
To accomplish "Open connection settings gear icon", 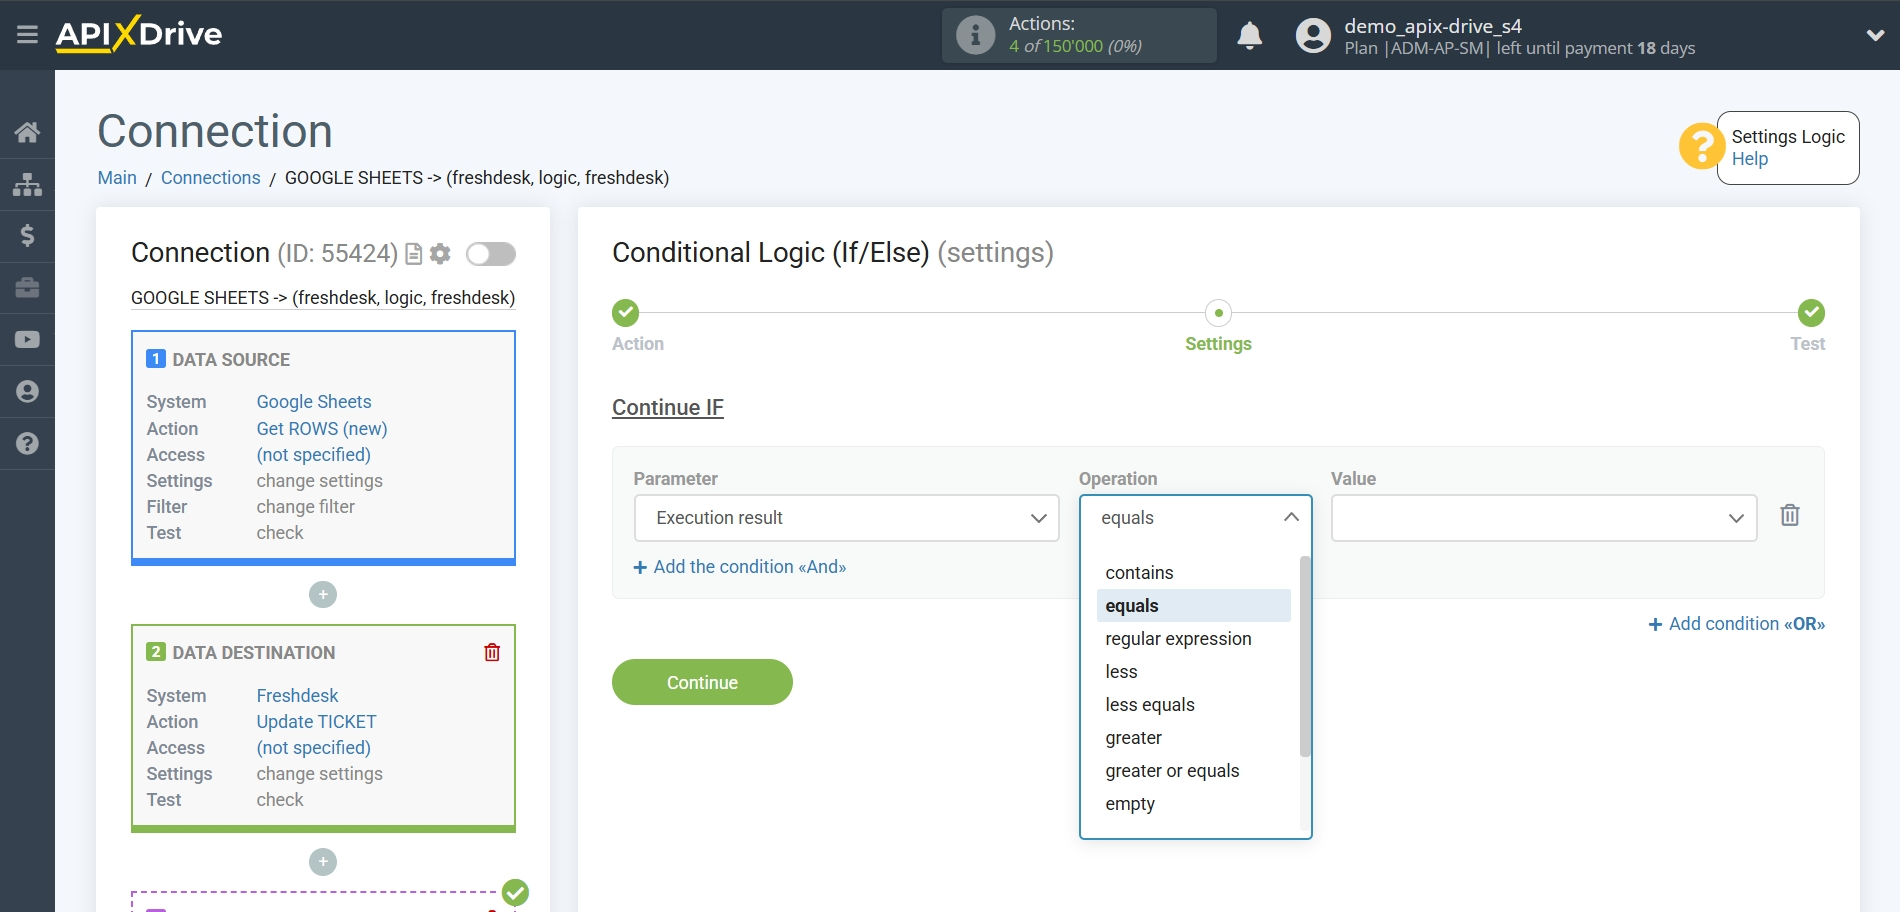I will click(x=440, y=254).
